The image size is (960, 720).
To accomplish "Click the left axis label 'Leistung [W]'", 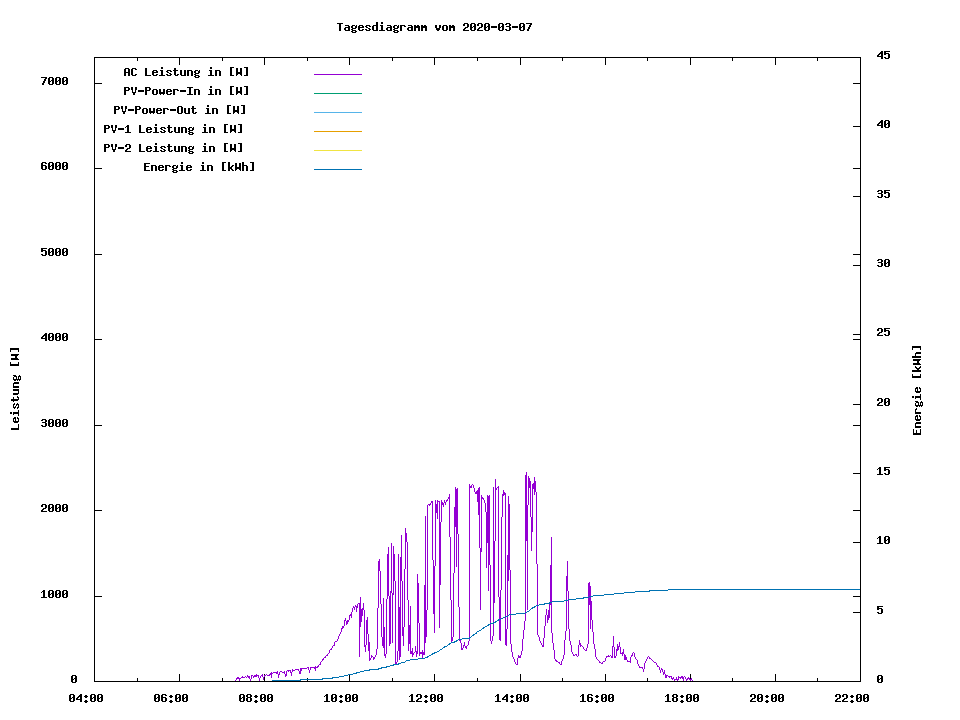I will (15, 389).
